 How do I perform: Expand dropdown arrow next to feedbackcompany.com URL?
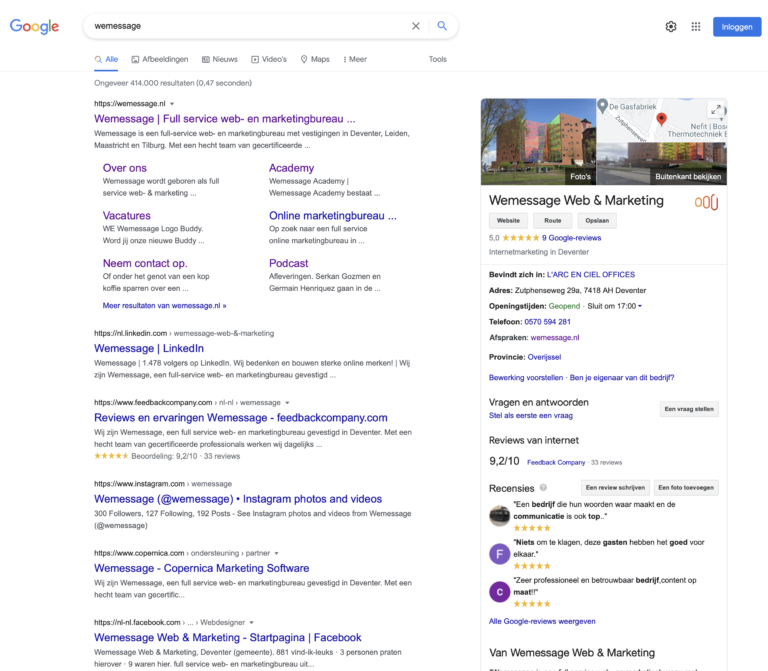point(288,403)
